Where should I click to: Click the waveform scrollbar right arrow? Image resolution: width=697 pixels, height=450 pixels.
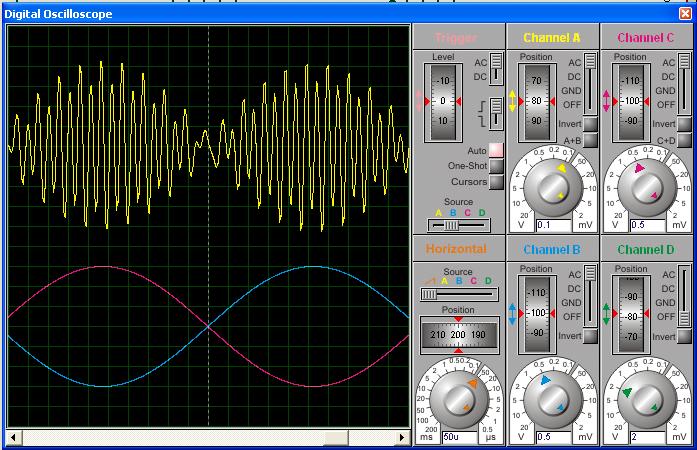point(403,438)
